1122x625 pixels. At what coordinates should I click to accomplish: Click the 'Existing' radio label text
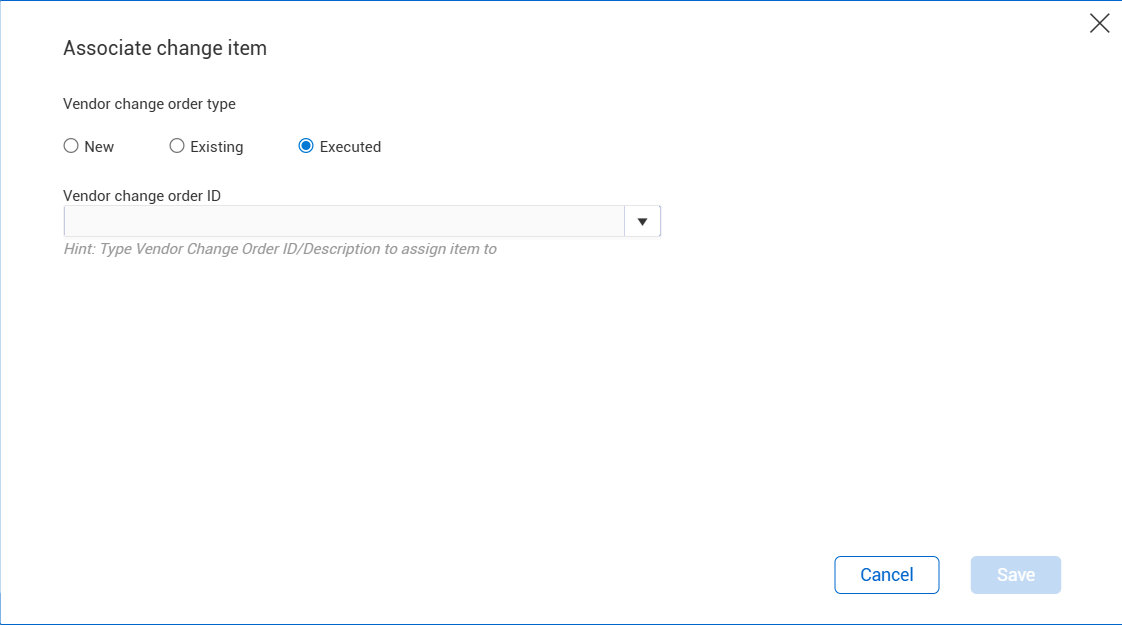pyautogui.click(x=216, y=147)
